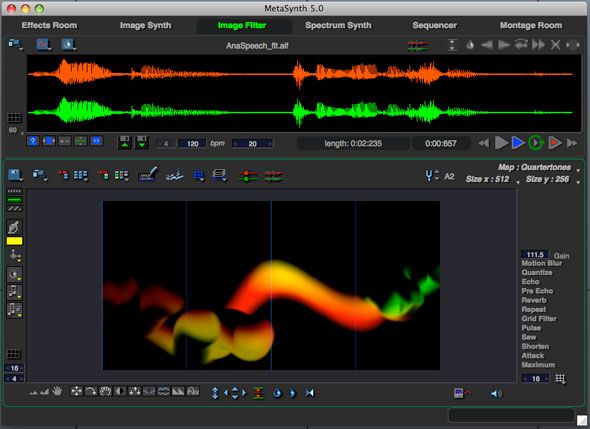This screenshot has width=590, height=429.
Task: Select the dotted line brush mode
Action: (14, 191)
